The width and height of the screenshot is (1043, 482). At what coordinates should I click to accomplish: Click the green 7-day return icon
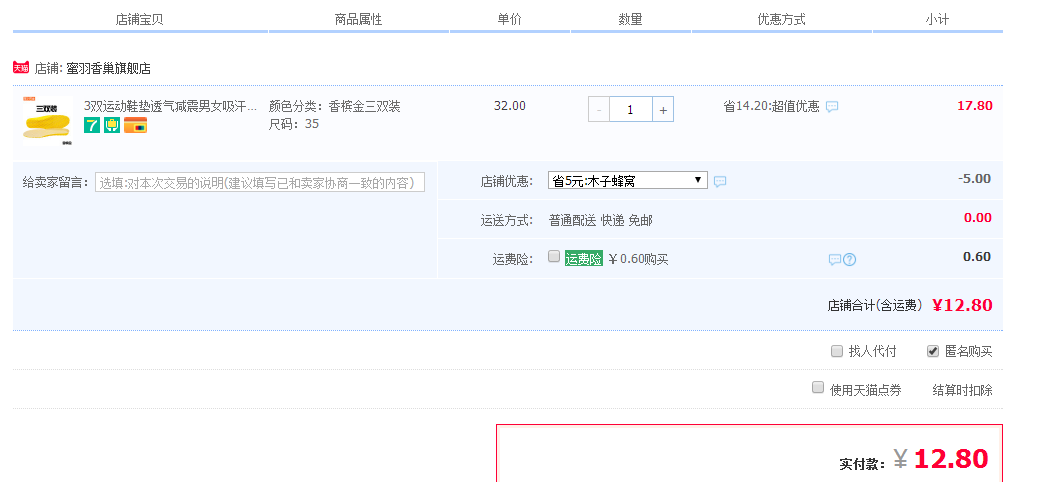(92, 125)
